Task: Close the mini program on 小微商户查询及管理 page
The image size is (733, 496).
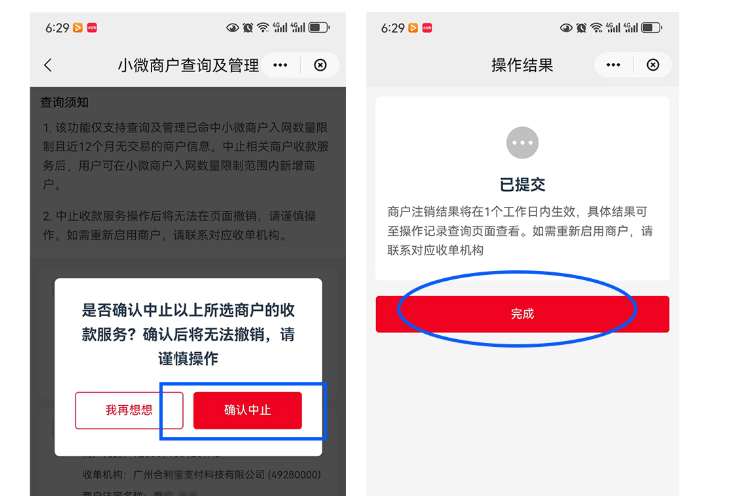Action: 320,65
